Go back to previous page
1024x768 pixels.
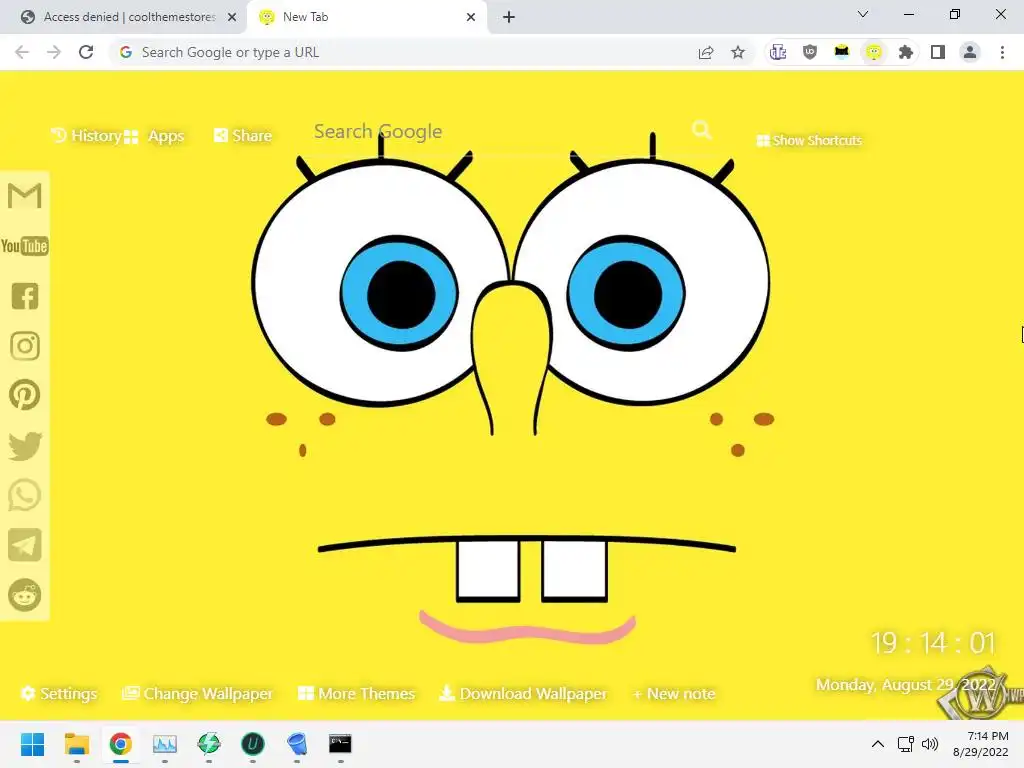pyautogui.click(x=22, y=52)
